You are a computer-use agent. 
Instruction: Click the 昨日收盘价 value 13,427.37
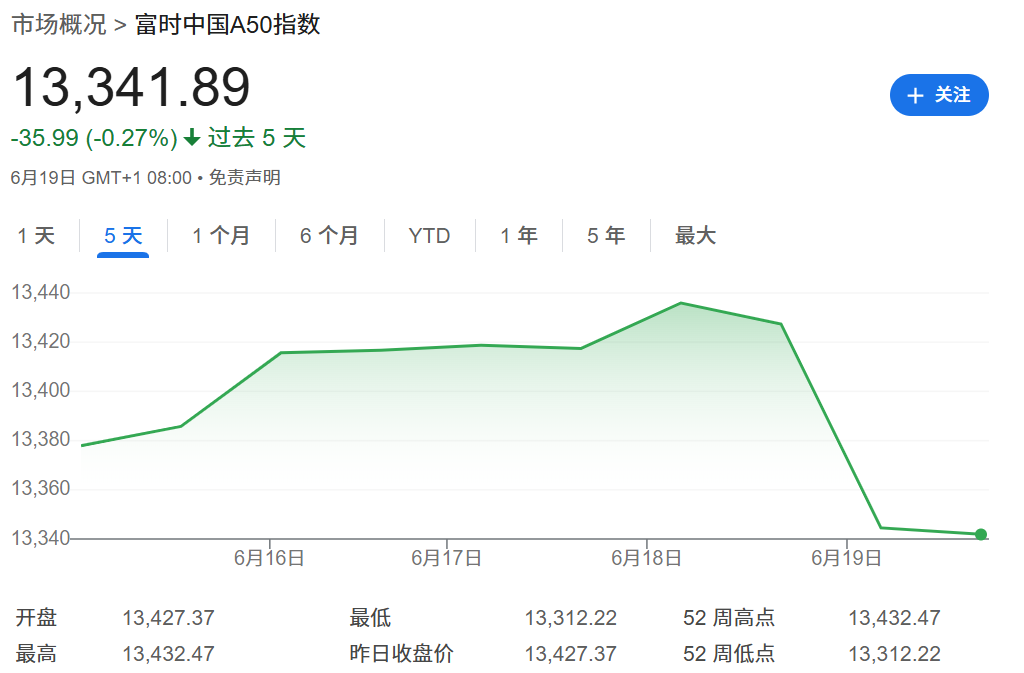click(571, 653)
